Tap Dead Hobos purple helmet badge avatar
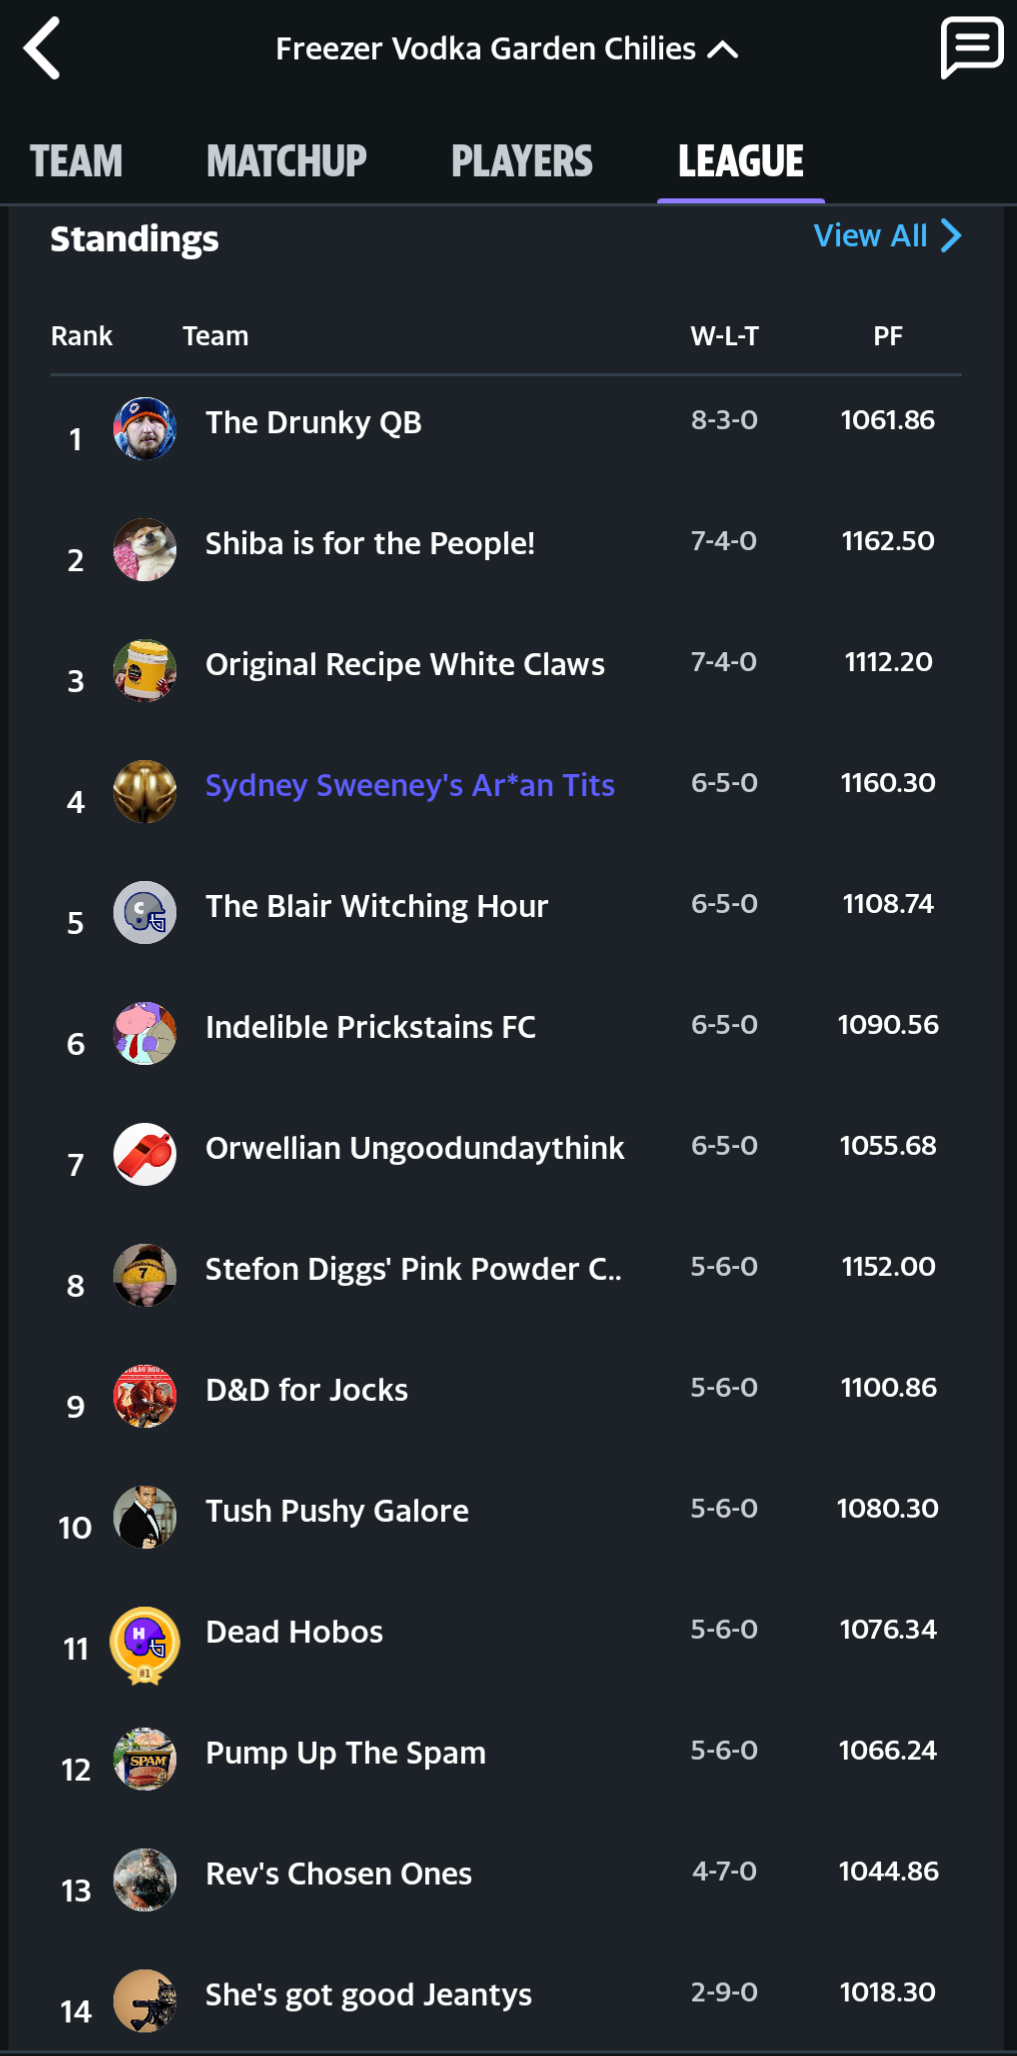This screenshot has height=2056, width=1017. coord(145,1643)
